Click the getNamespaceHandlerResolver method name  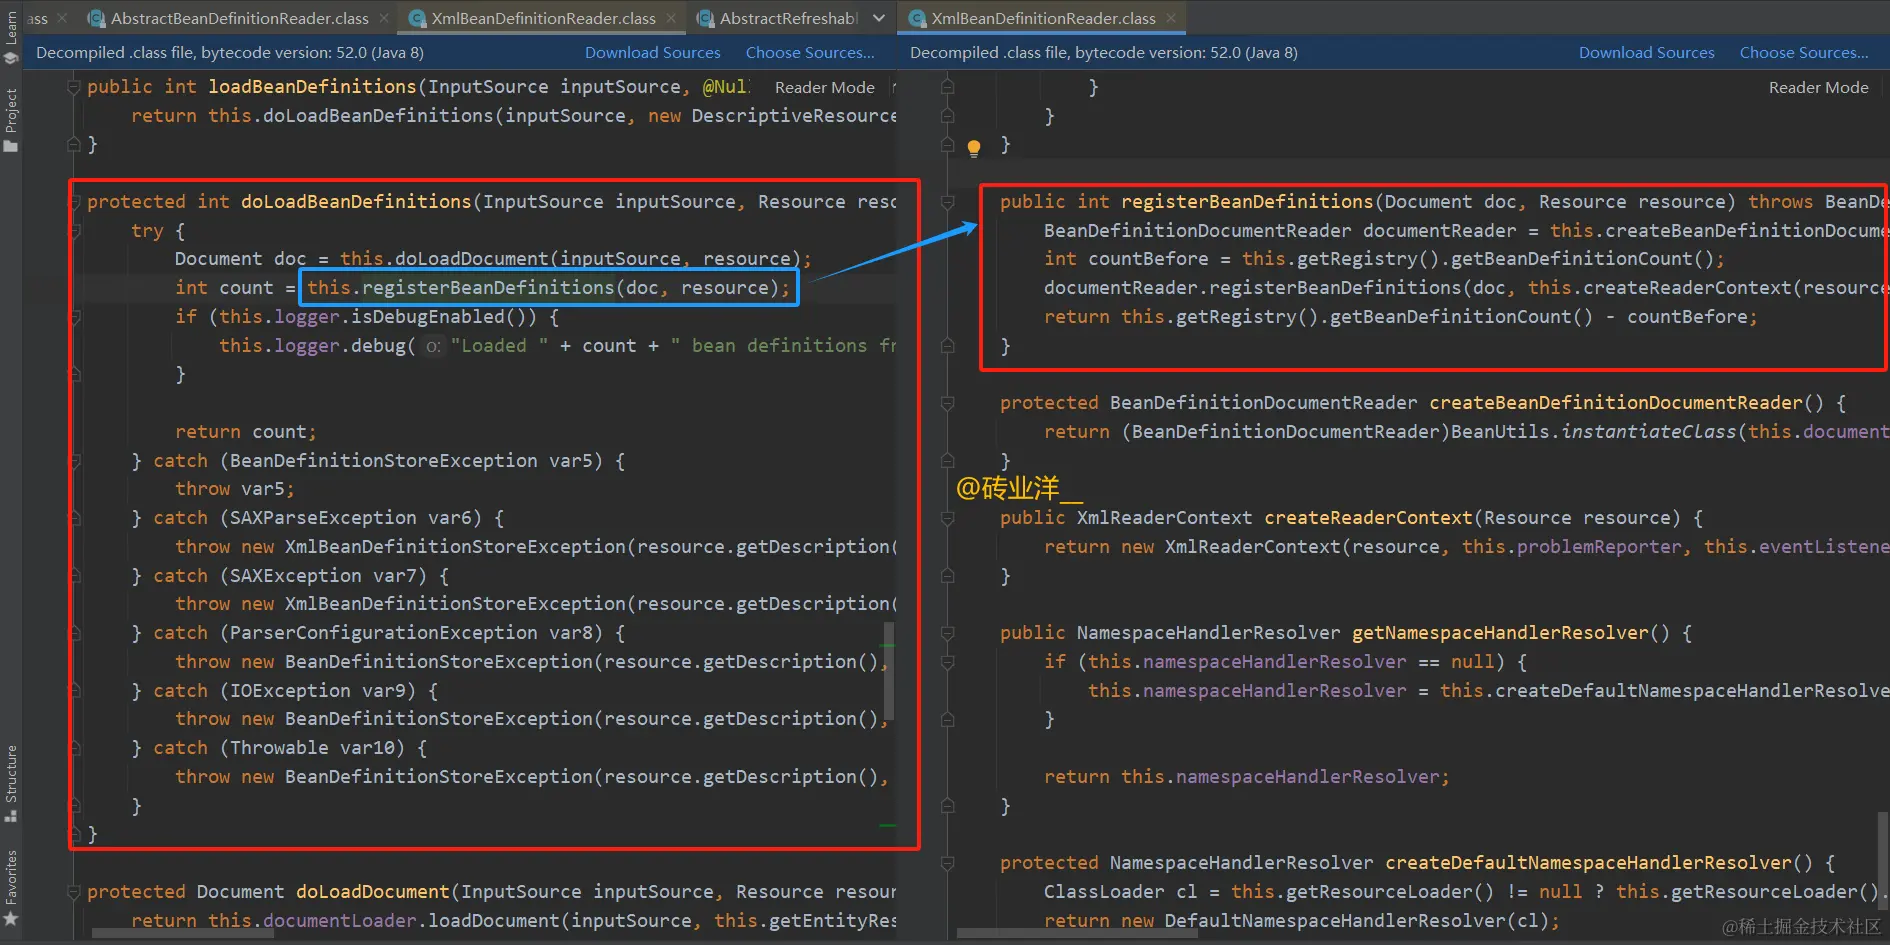click(x=1500, y=633)
